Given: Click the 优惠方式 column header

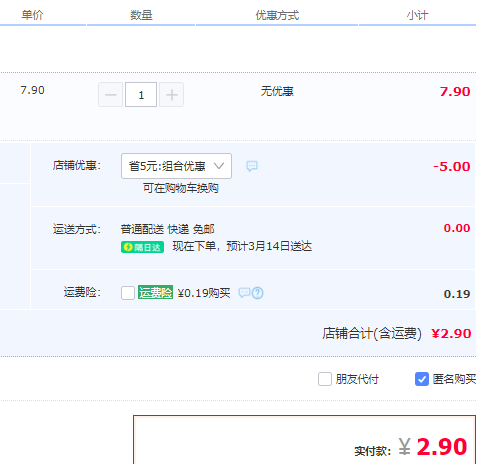Looking at the screenshot, I should pos(277,15).
